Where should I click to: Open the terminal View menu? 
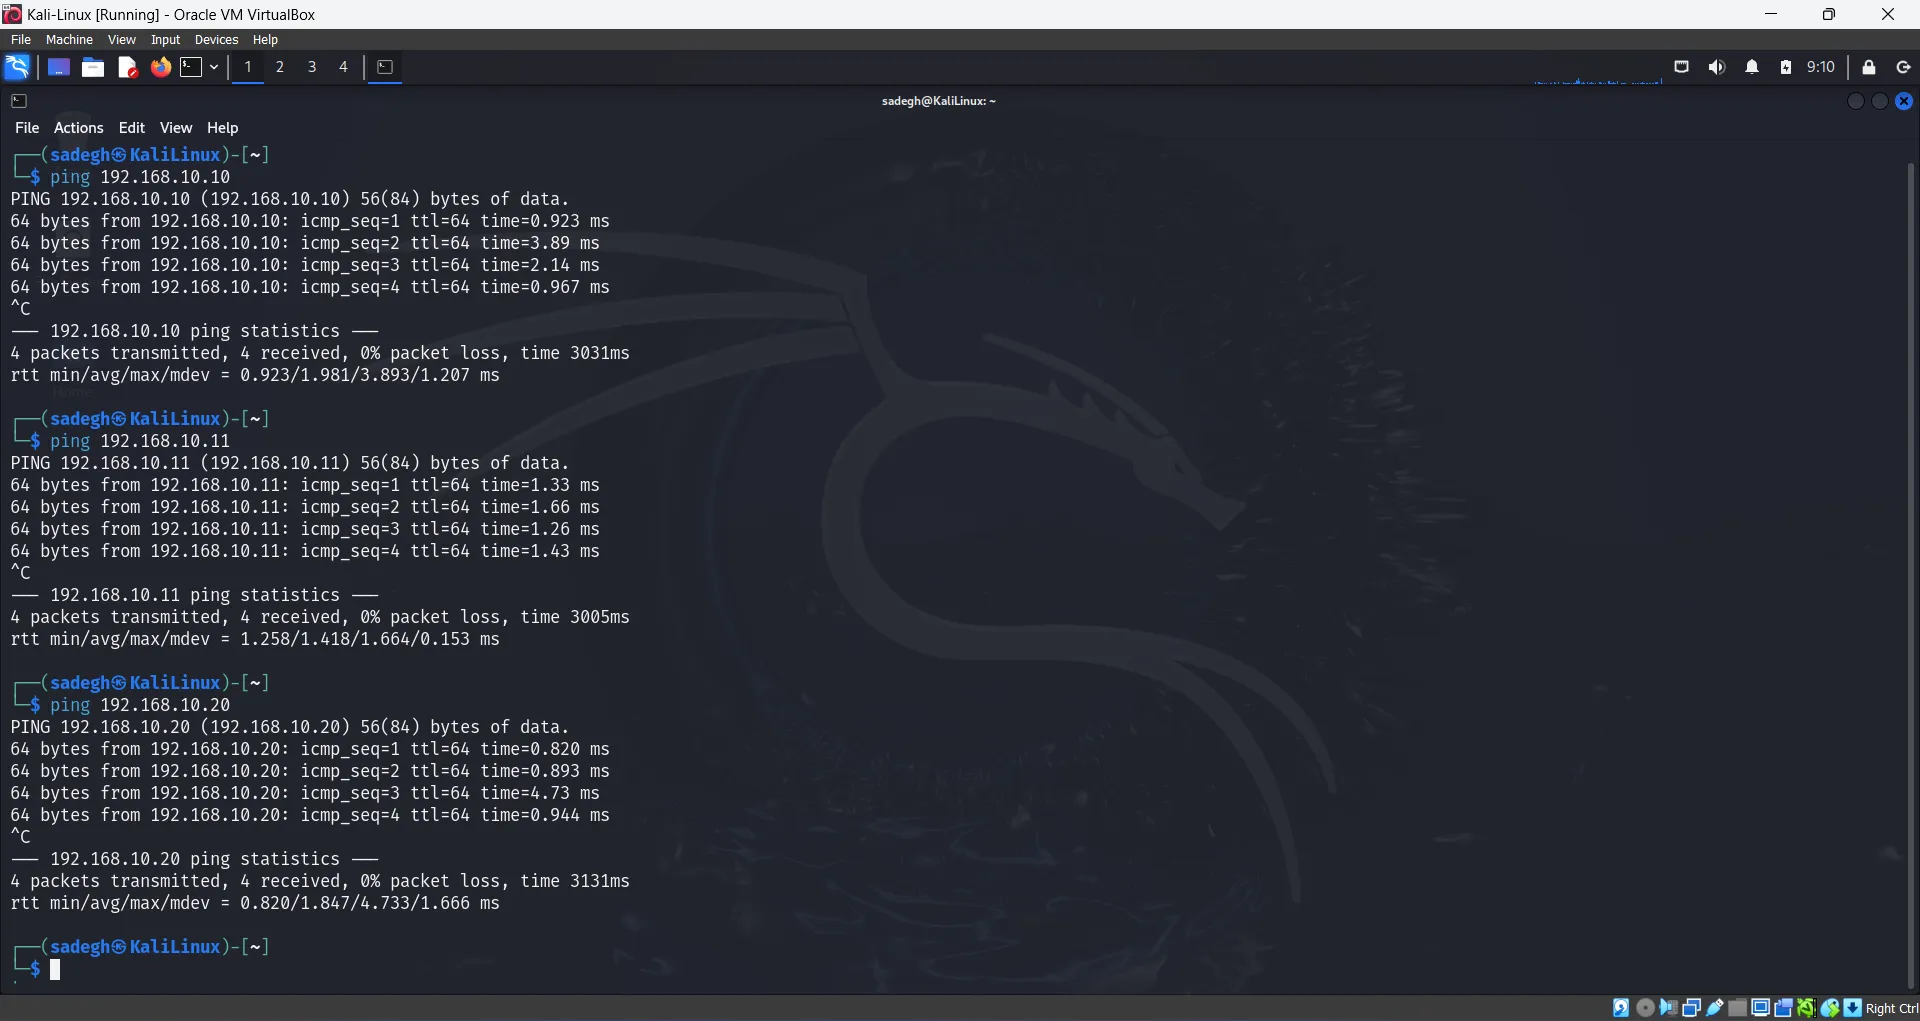tap(175, 128)
